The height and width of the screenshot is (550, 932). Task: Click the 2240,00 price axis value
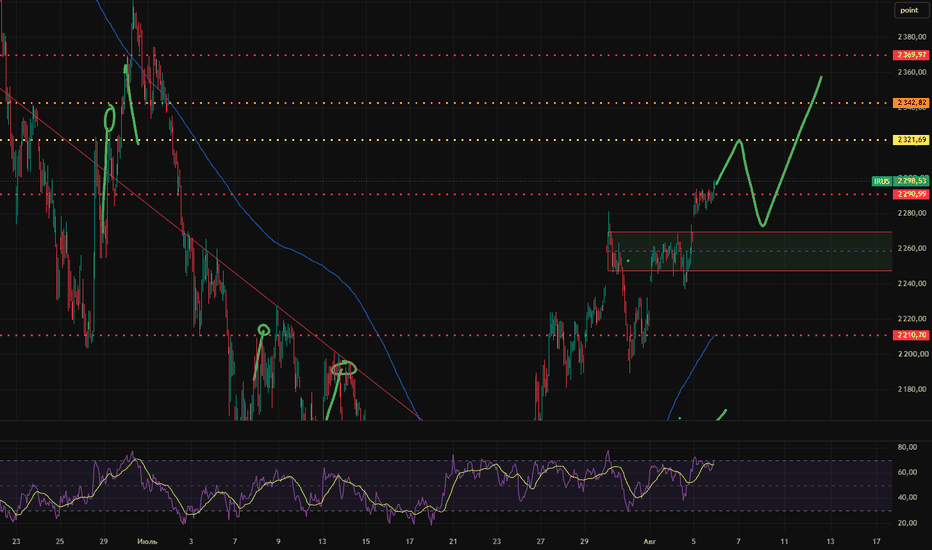coord(912,284)
